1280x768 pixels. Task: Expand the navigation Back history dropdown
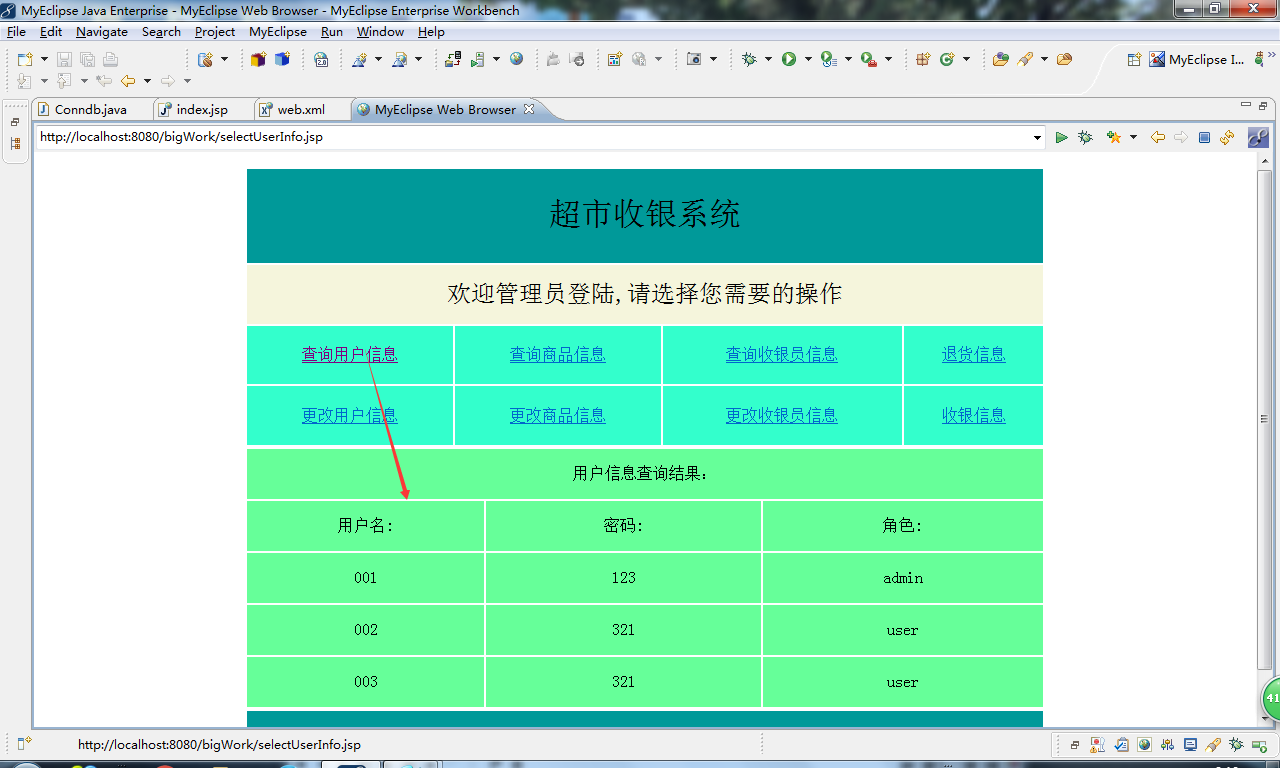(x=147, y=81)
